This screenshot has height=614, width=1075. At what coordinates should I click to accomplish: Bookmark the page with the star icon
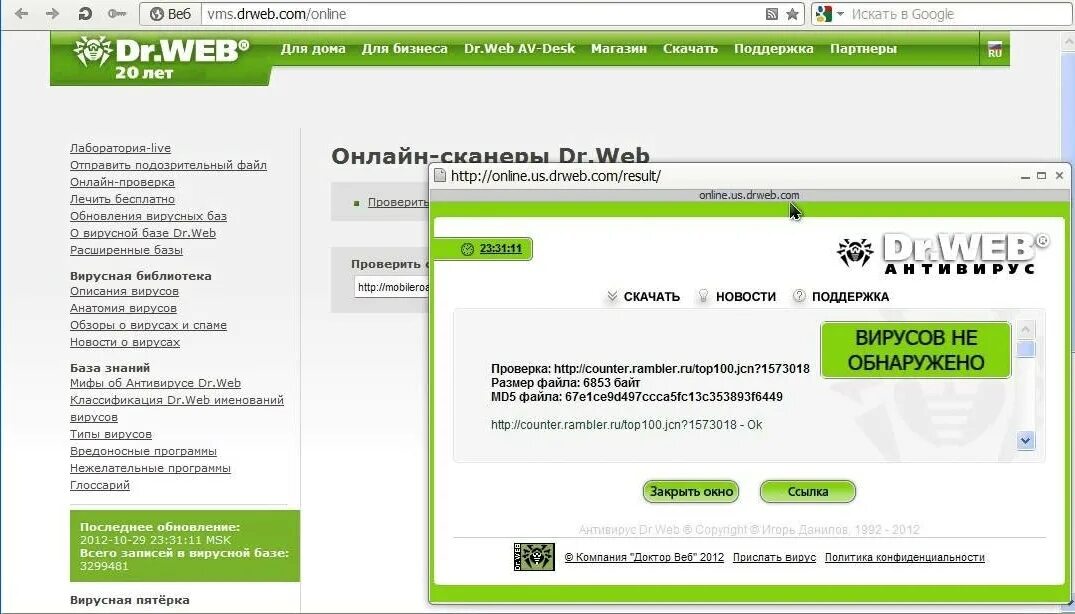pos(792,14)
